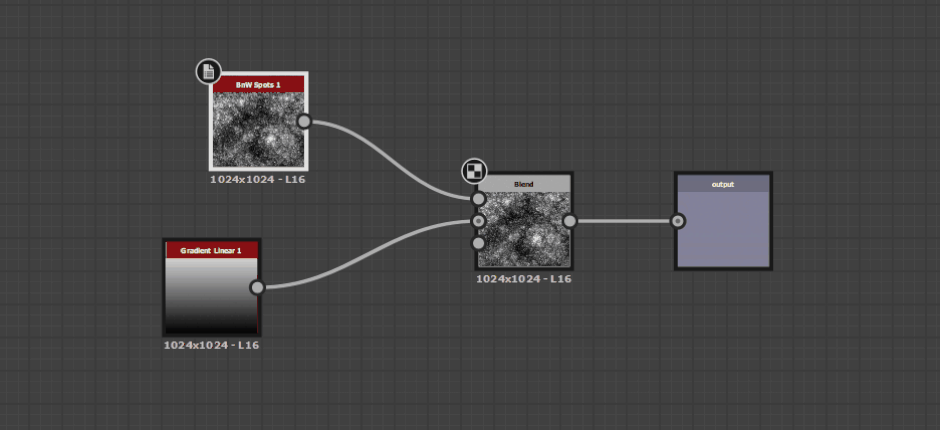The image size is (940, 430).
Task: Click the Blend node preview thumbnail
Action: [x=526, y=230]
